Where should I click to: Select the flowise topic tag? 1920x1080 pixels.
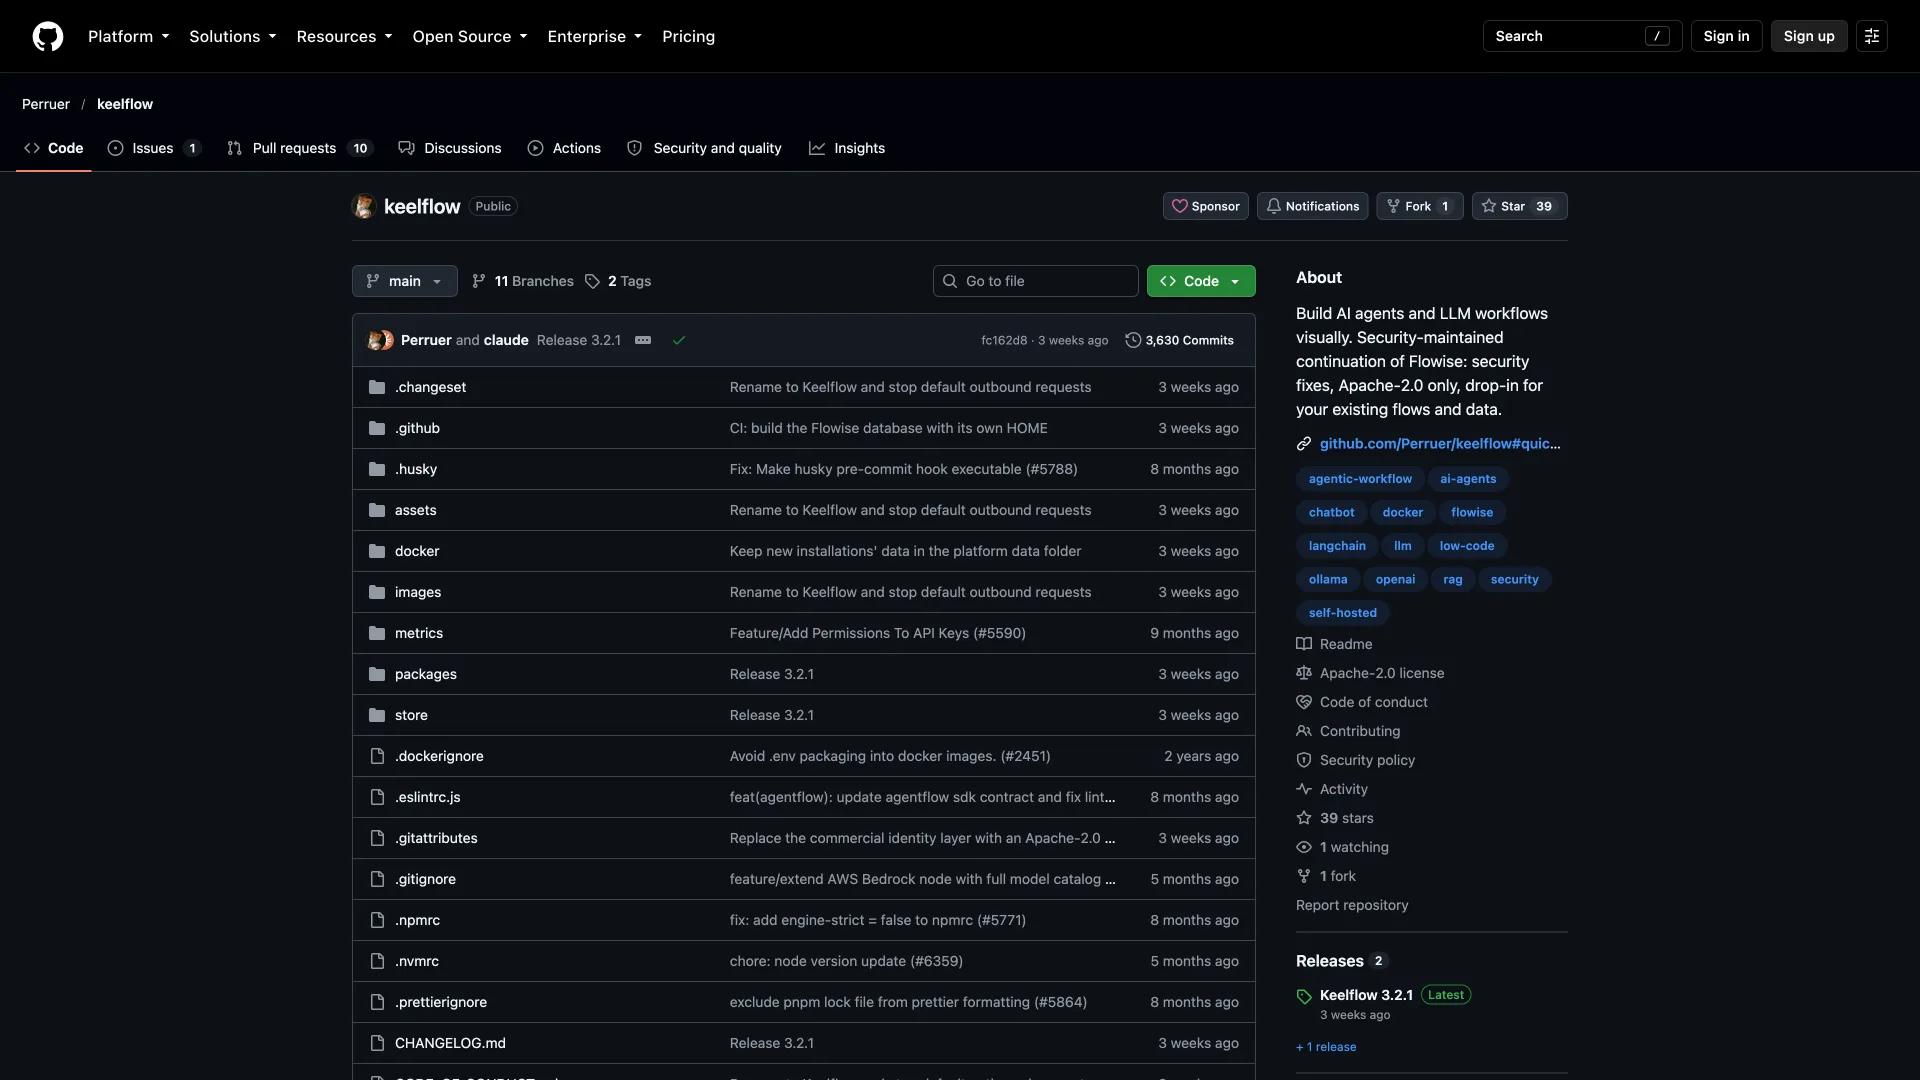[x=1471, y=512]
